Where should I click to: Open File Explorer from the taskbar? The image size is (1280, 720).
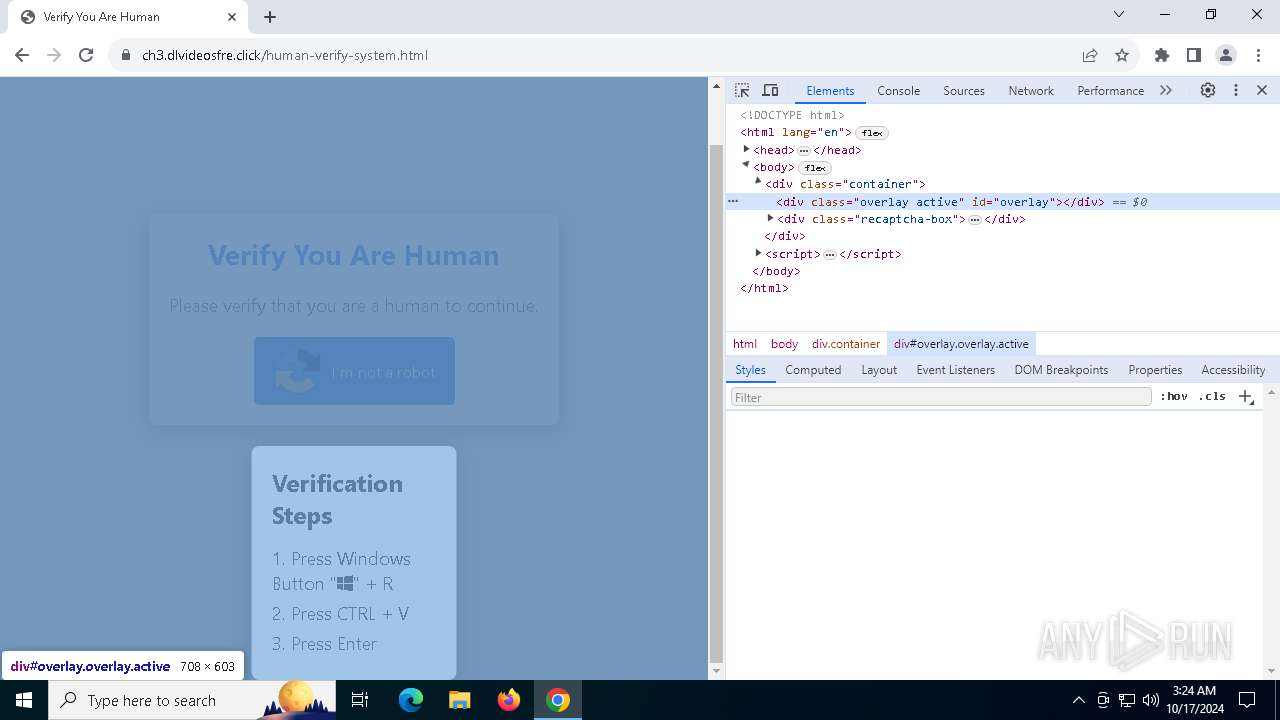tap(459, 700)
